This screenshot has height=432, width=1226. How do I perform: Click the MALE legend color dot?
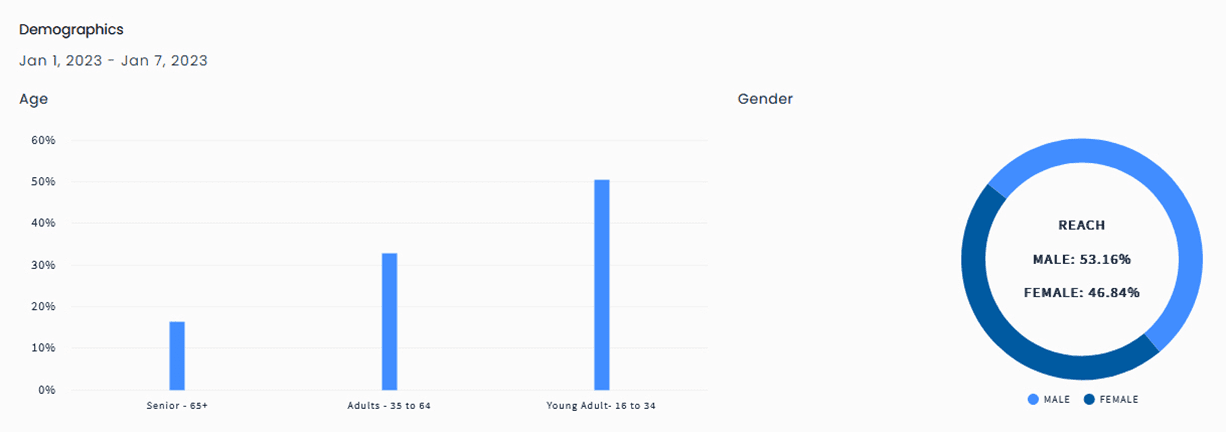point(1033,399)
